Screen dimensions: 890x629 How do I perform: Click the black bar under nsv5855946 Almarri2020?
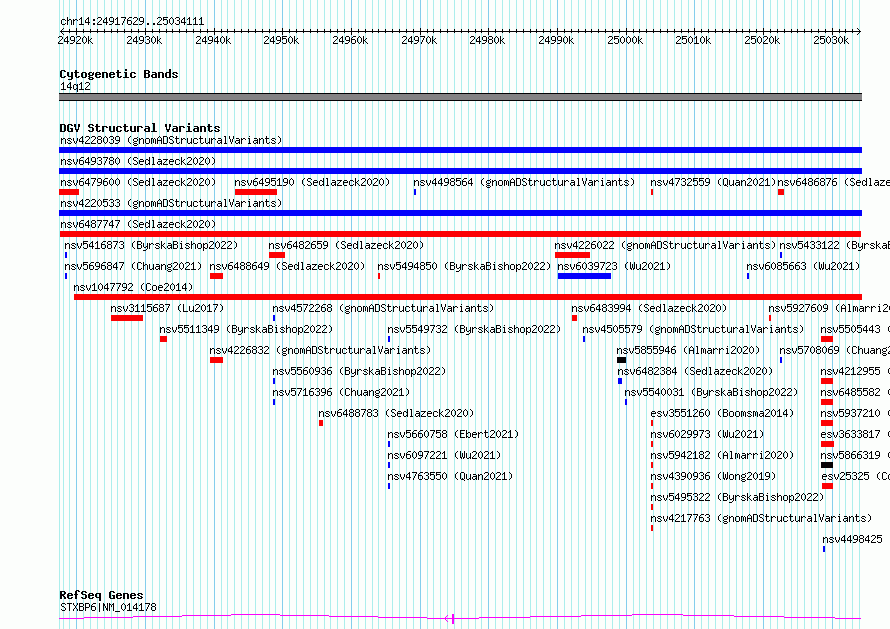point(622,360)
